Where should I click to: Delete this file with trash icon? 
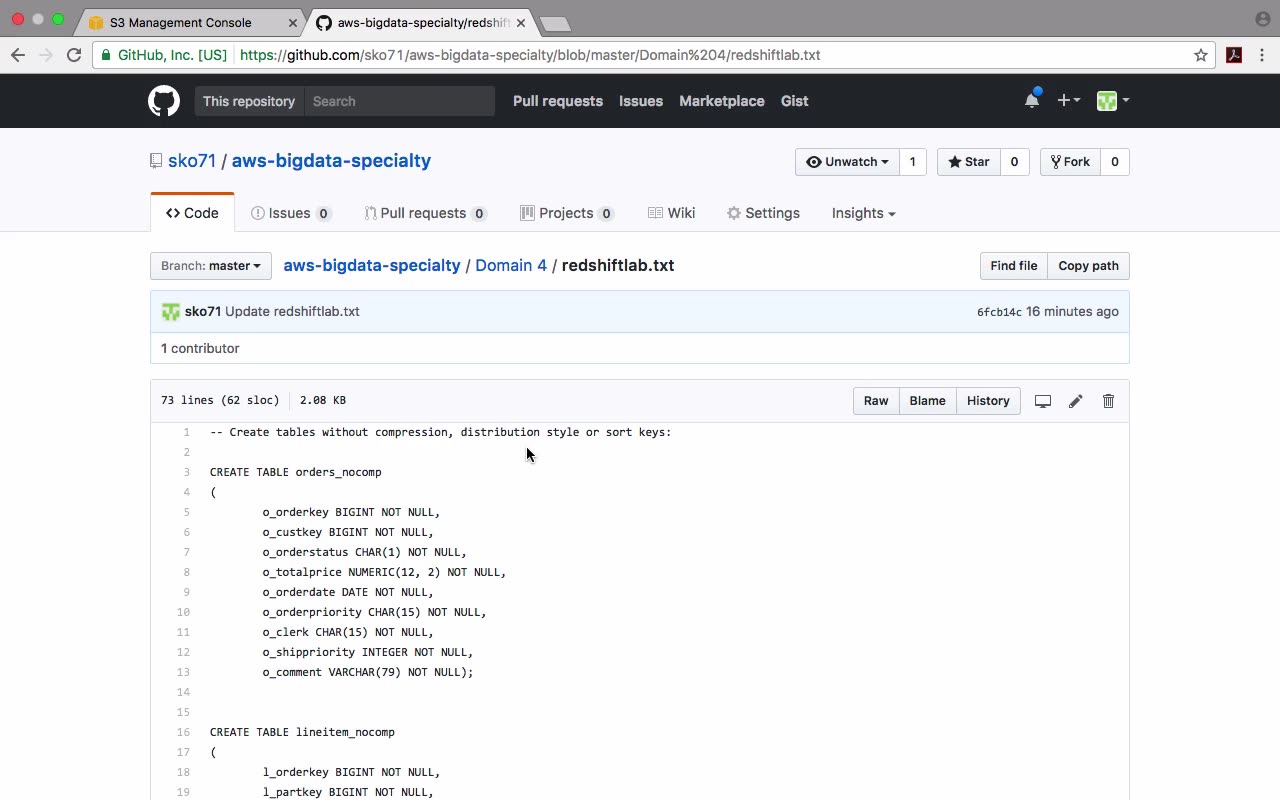coord(1108,401)
